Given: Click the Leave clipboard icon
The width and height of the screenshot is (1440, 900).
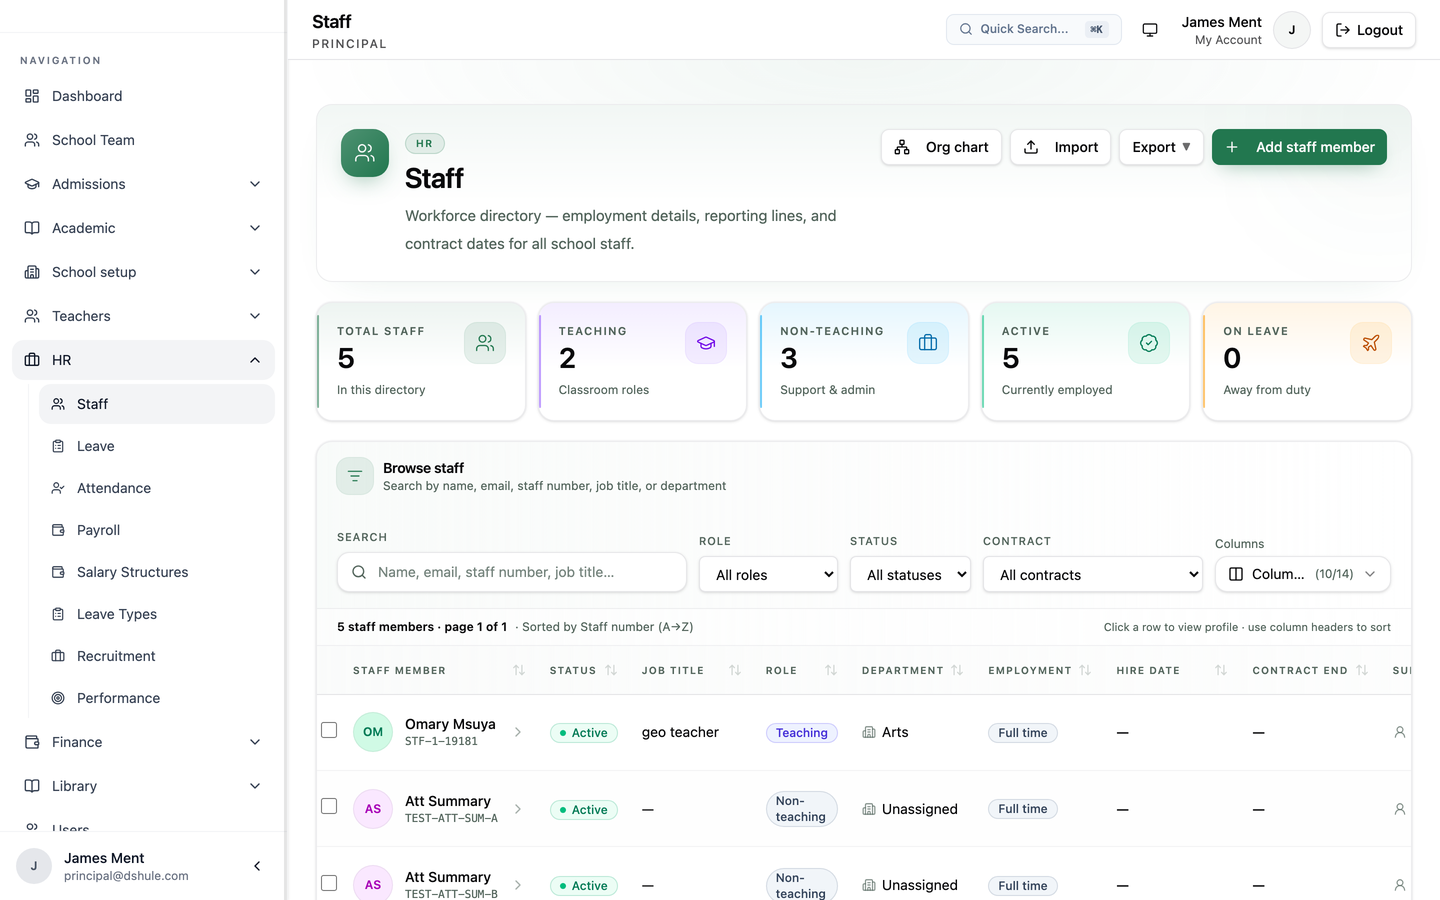Looking at the screenshot, I should click(58, 446).
